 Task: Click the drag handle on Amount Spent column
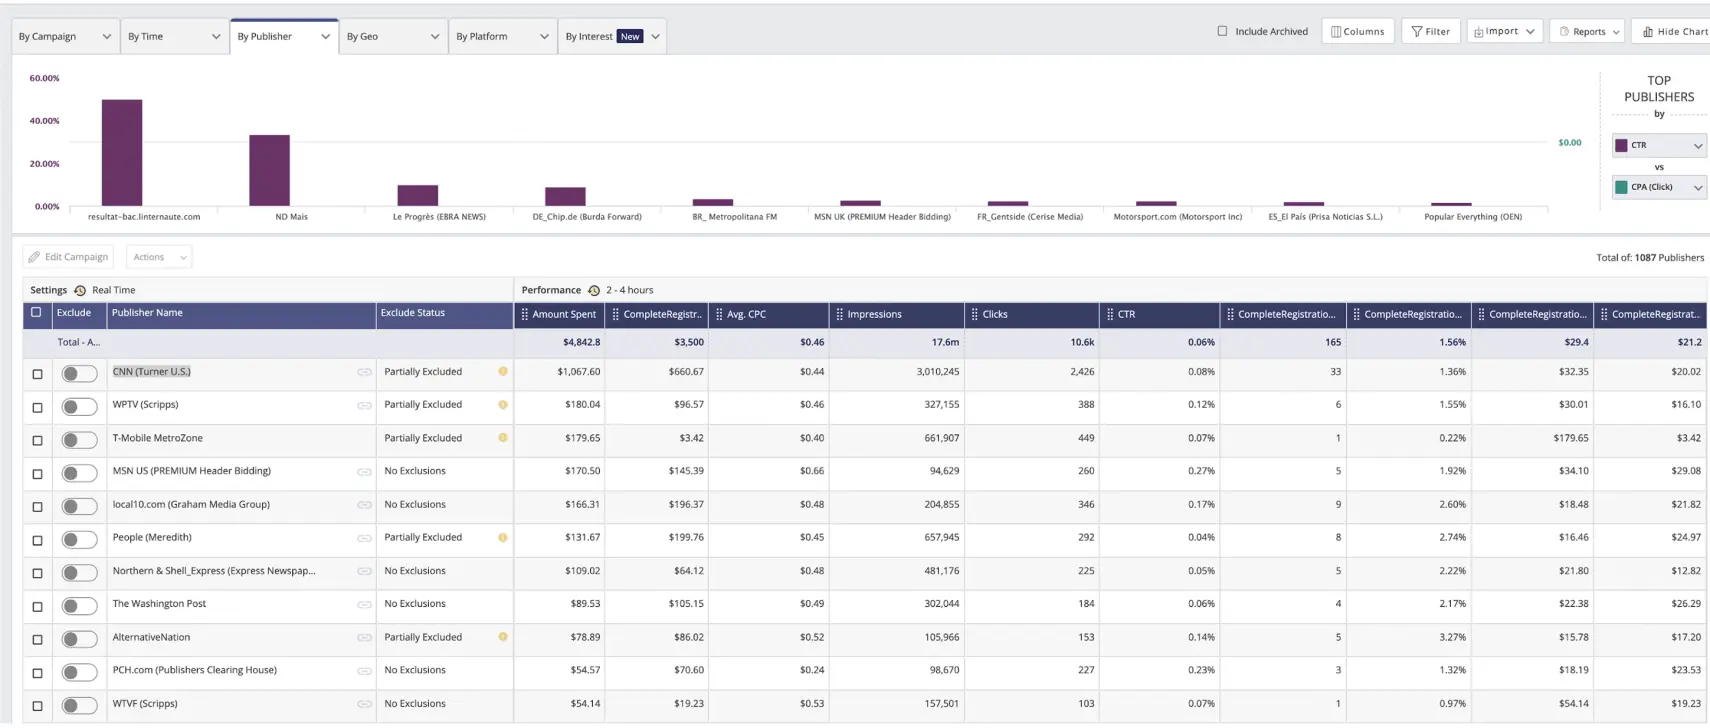click(525, 314)
